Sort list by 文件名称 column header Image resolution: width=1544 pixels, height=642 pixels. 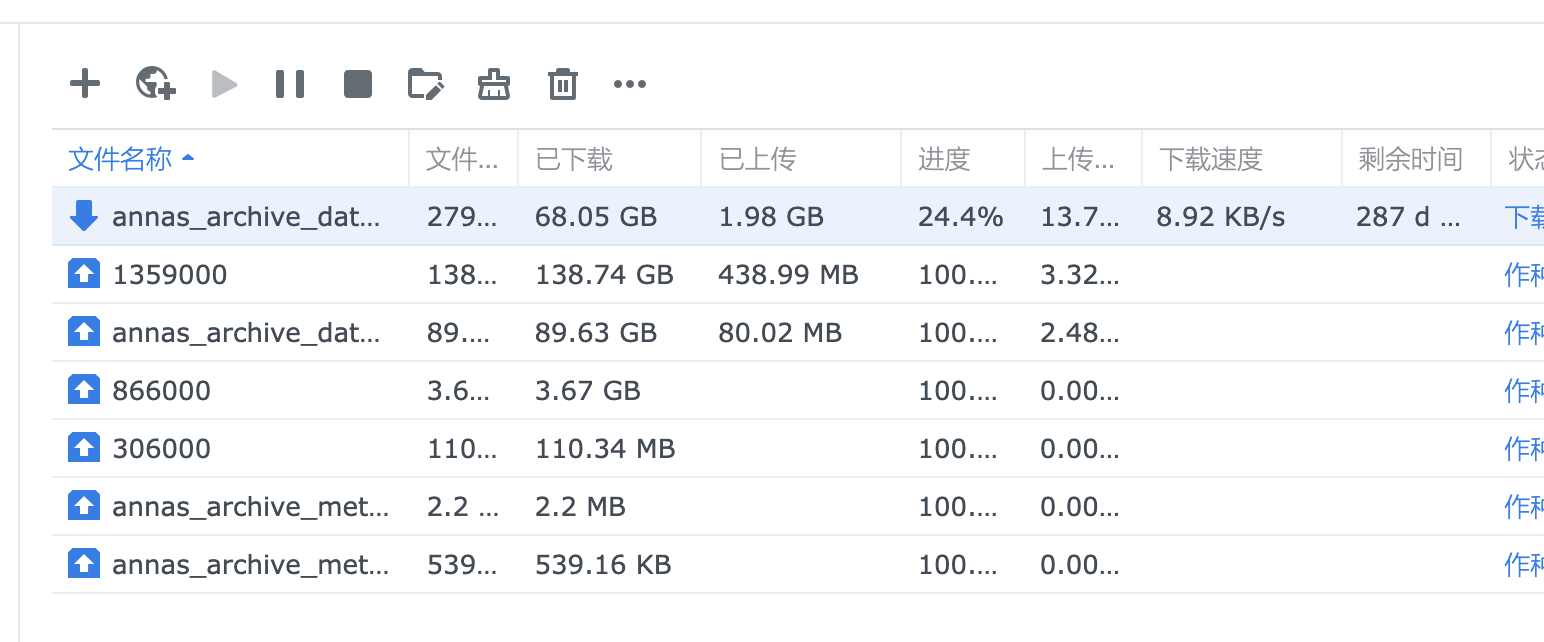point(120,159)
